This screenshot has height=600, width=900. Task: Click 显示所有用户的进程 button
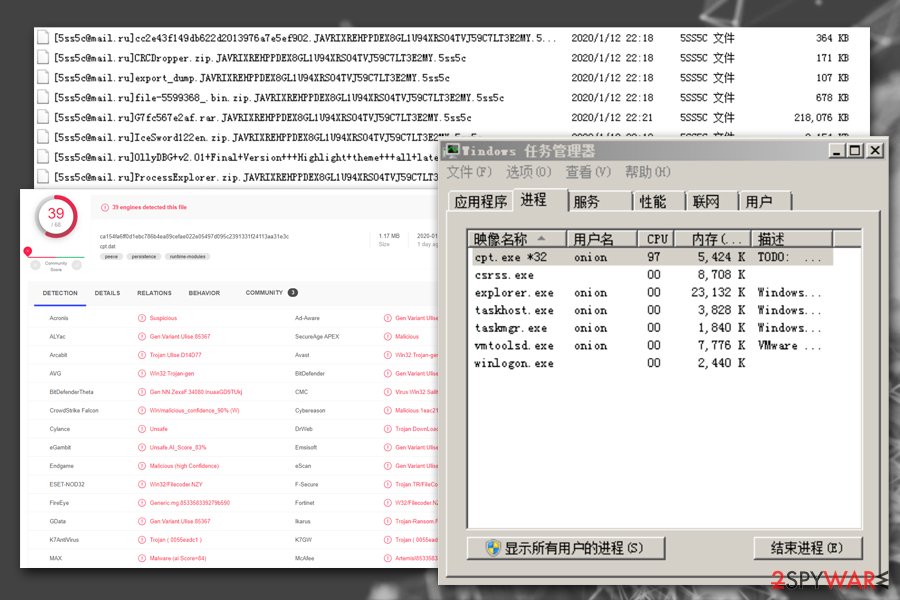[x=566, y=548]
